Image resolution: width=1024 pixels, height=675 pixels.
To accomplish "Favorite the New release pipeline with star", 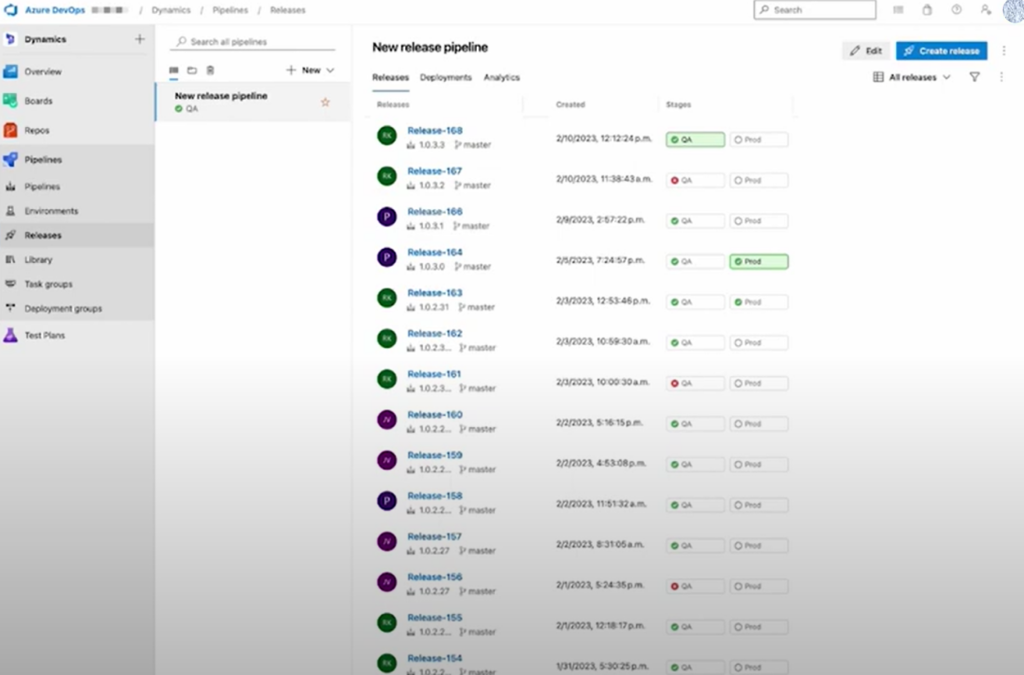I will coord(325,102).
